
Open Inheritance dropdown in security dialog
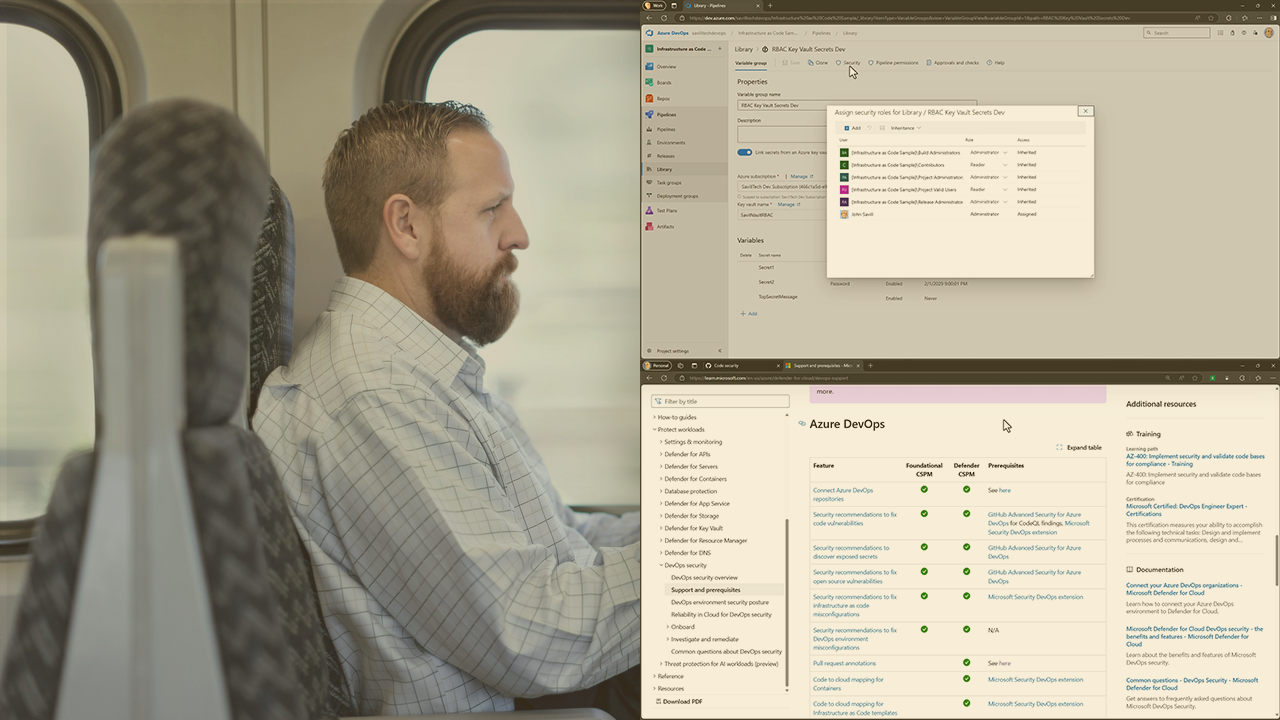point(905,128)
